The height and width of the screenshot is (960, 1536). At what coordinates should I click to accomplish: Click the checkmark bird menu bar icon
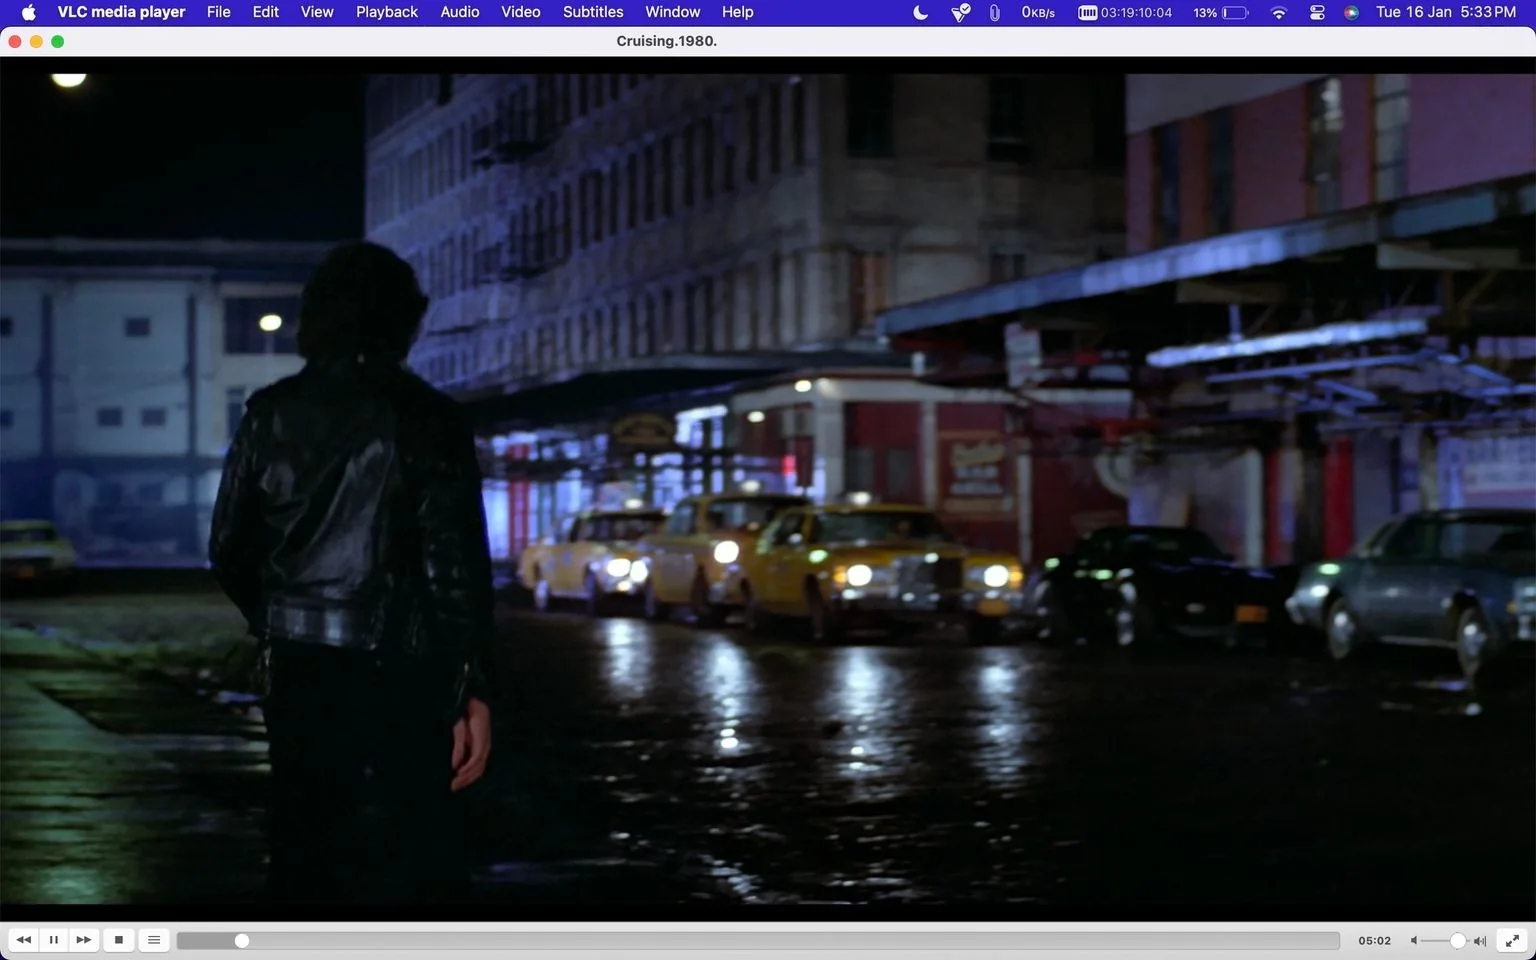960,13
